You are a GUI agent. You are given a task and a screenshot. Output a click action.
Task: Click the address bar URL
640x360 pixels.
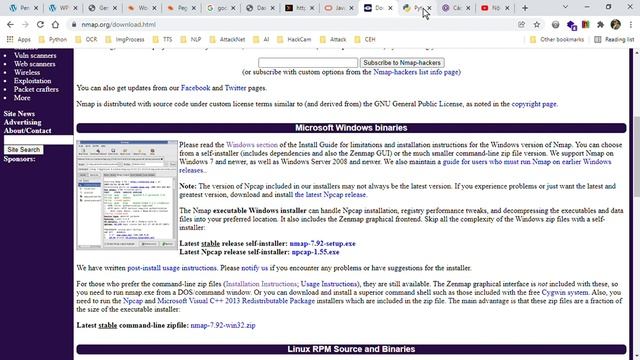coord(118,24)
